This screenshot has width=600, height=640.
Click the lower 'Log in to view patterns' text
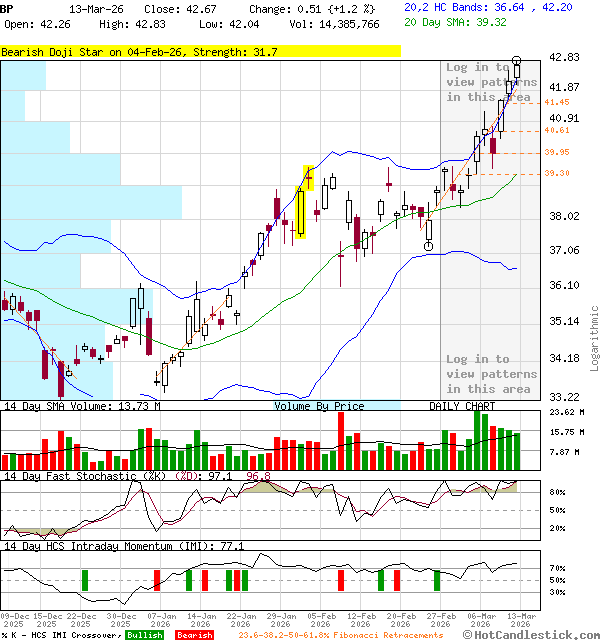[491, 374]
